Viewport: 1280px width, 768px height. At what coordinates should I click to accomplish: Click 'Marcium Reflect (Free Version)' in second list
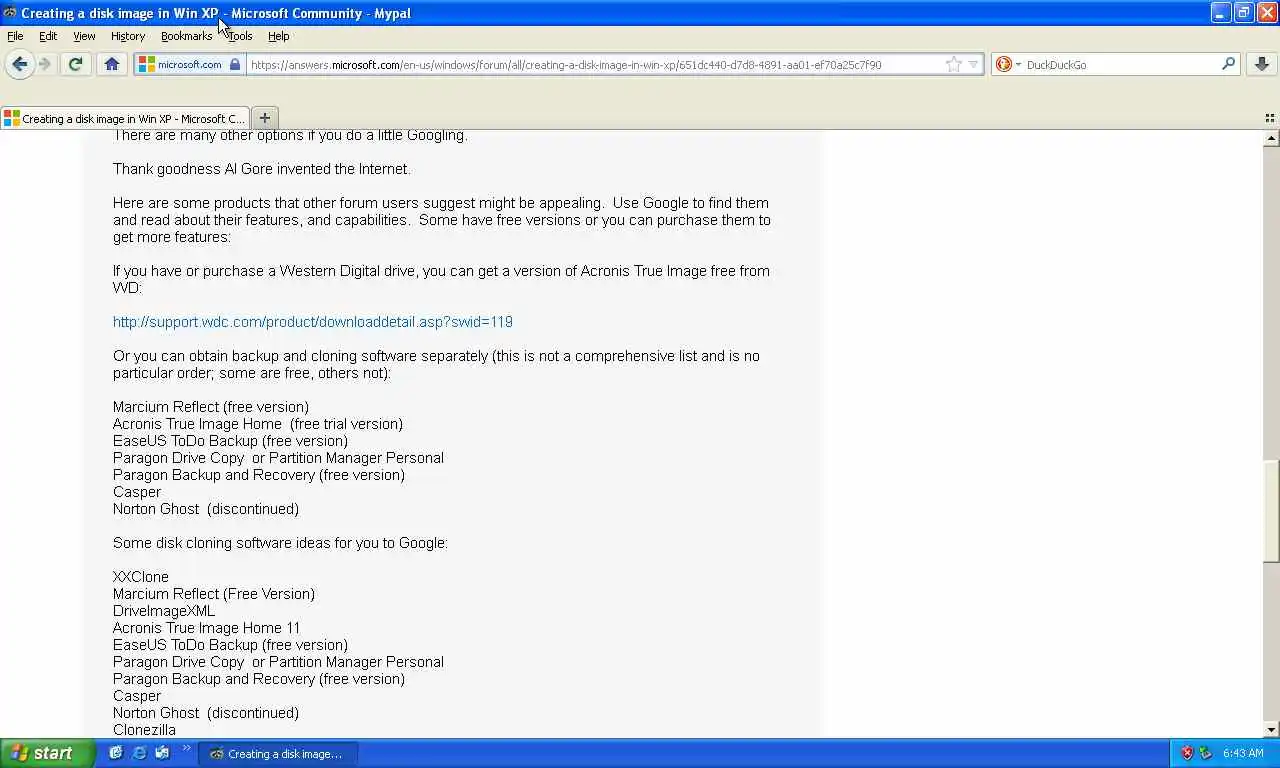click(x=214, y=594)
